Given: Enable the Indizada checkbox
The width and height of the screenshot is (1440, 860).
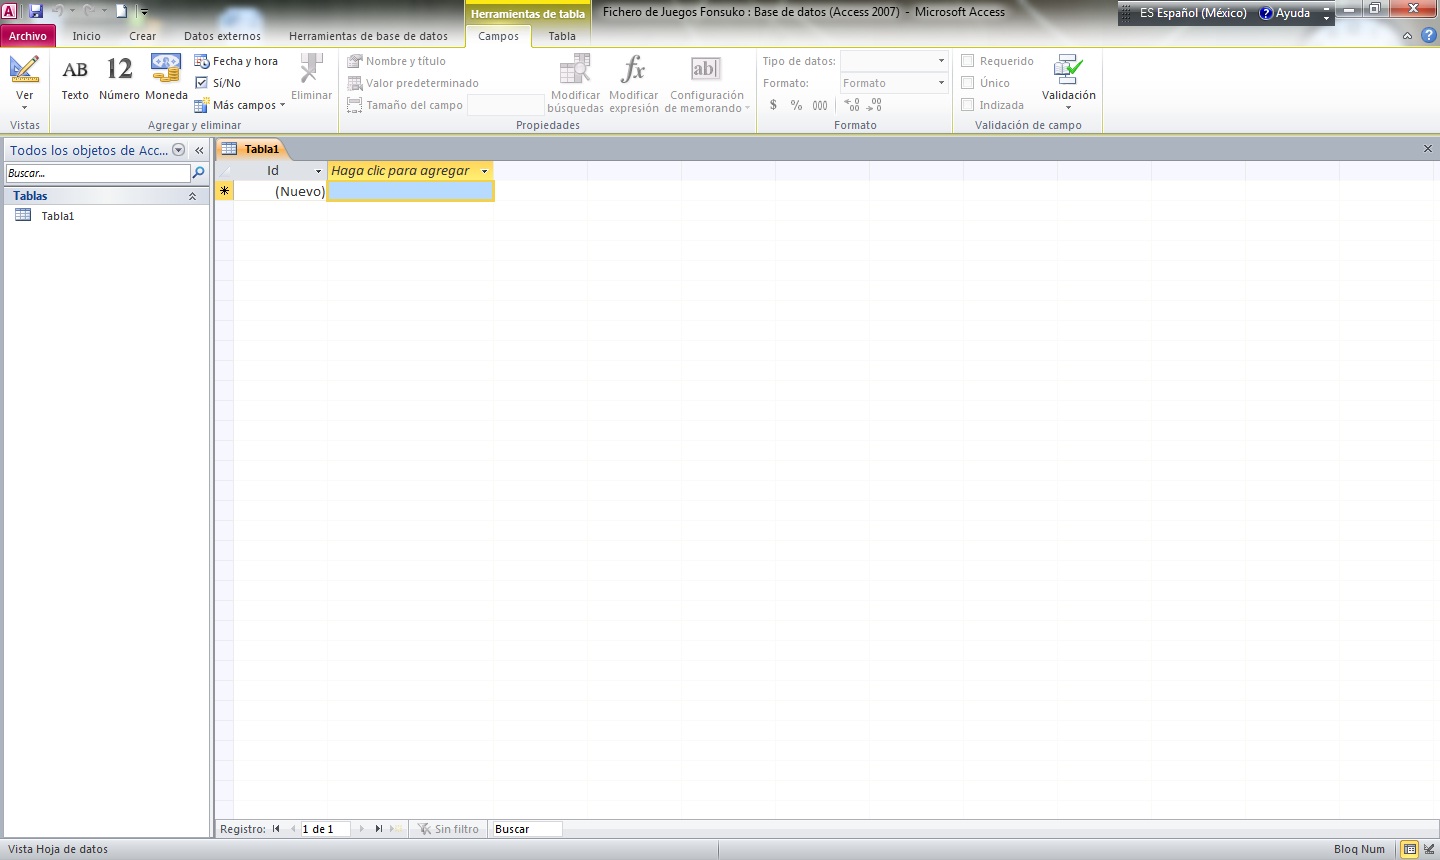Looking at the screenshot, I should 967,104.
